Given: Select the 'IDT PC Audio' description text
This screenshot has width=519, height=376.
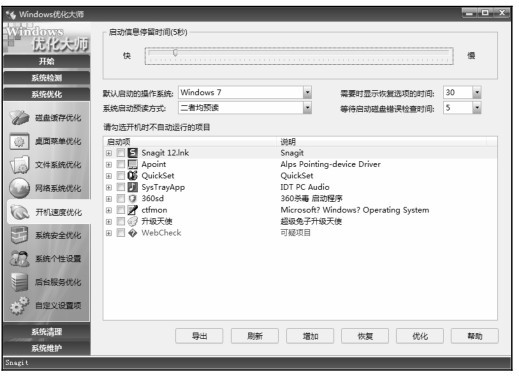Looking at the screenshot, I should coord(305,187).
